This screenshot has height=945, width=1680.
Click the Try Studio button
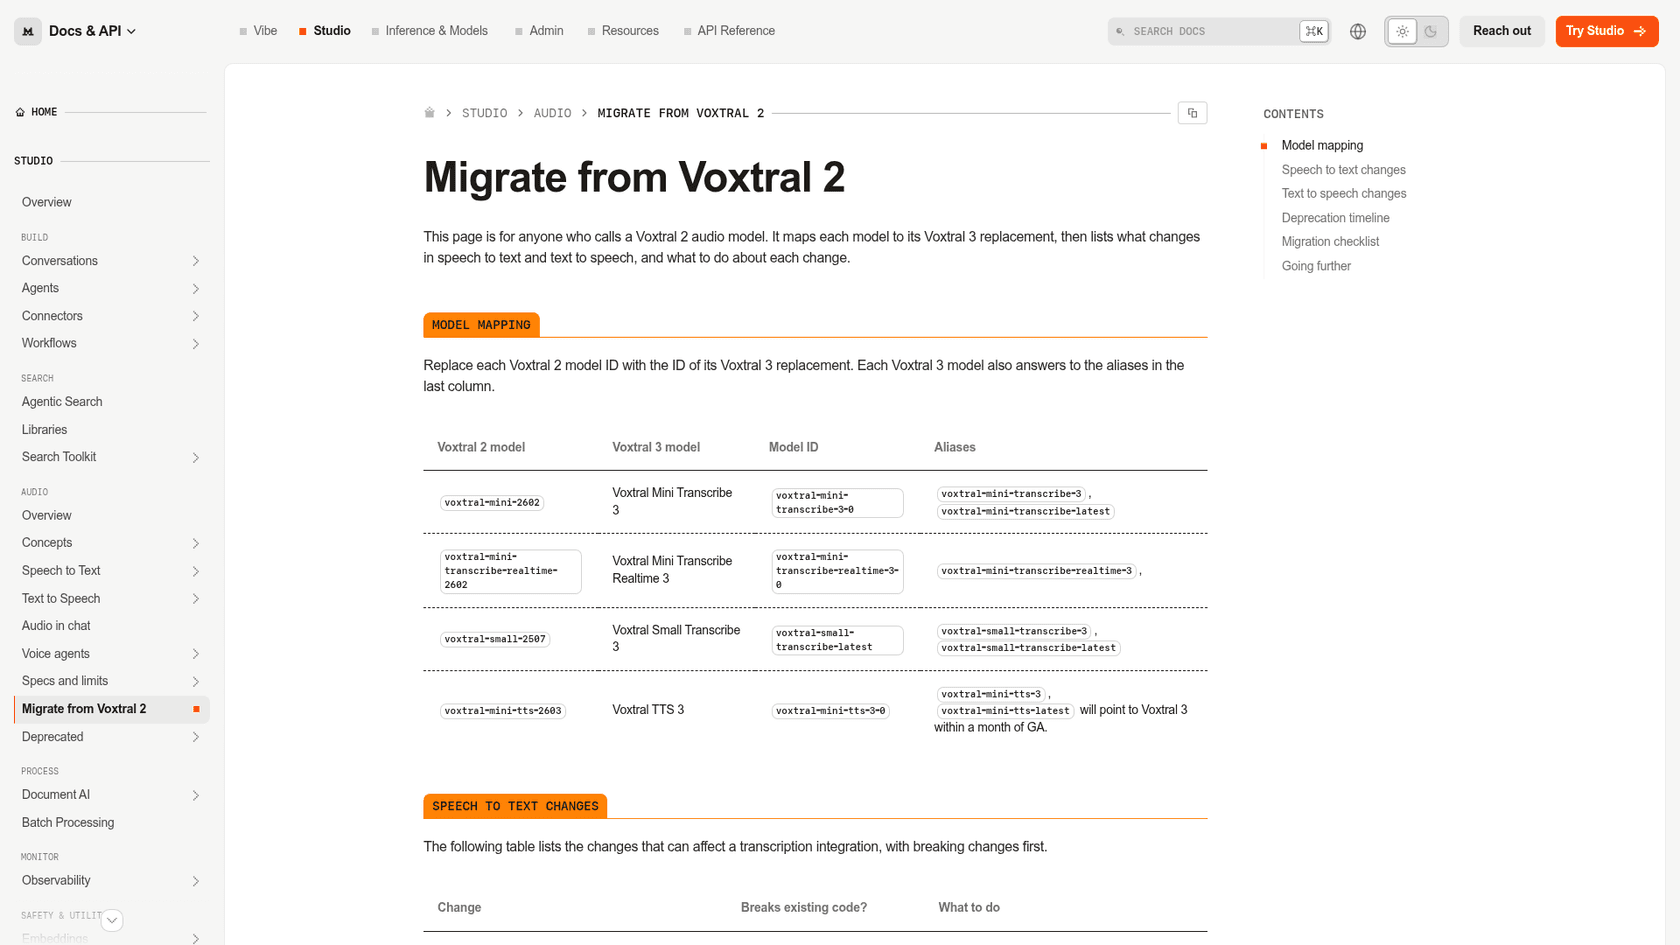click(1606, 31)
